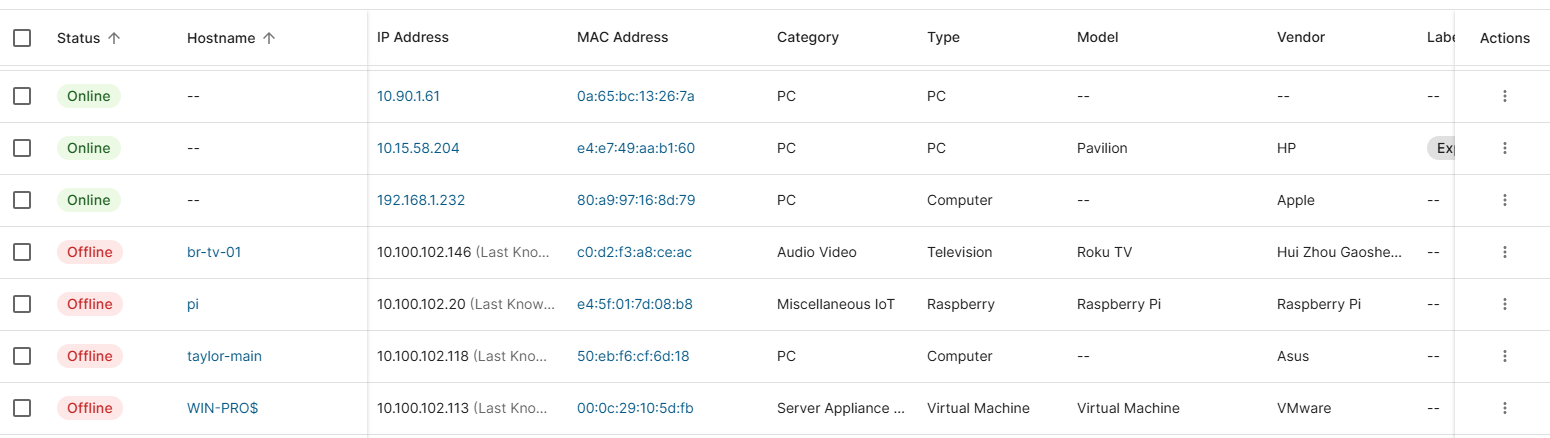This screenshot has height=438, width=1550.
Task: Open actions menu for pi device
Action: click(x=1504, y=304)
